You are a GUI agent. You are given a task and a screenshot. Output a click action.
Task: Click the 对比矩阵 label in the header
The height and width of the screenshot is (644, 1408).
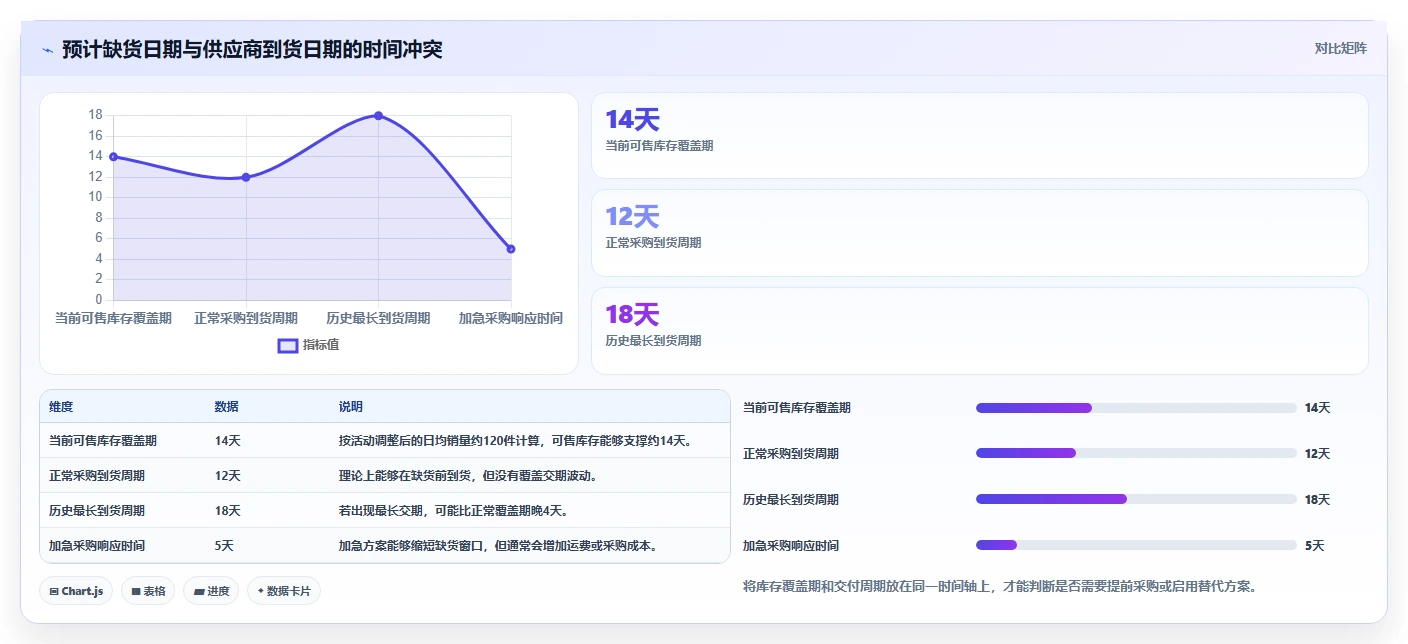[x=1340, y=48]
